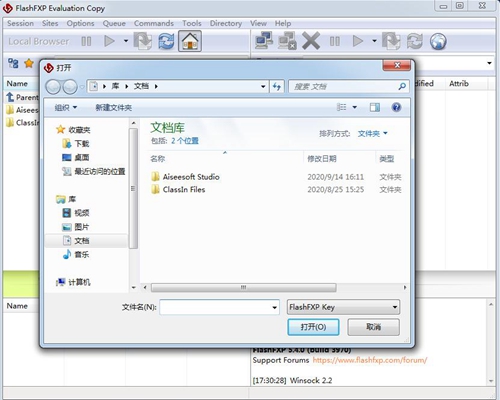Click the 打开(O) button
Image resolution: width=500 pixels, height=400 pixels.
[313, 327]
